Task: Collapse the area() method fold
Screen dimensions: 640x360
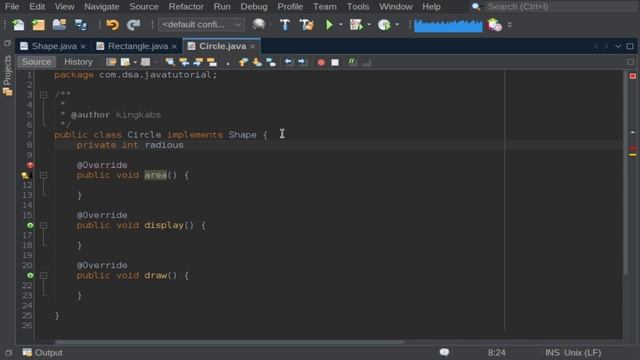Action: (43, 175)
